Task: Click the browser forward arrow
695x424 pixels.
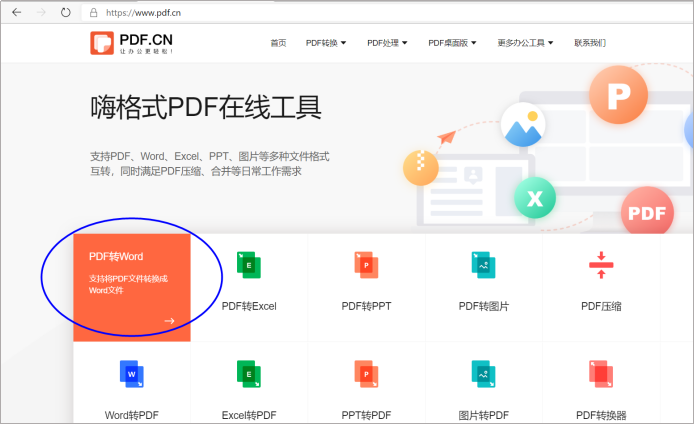Action: [x=41, y=12]
